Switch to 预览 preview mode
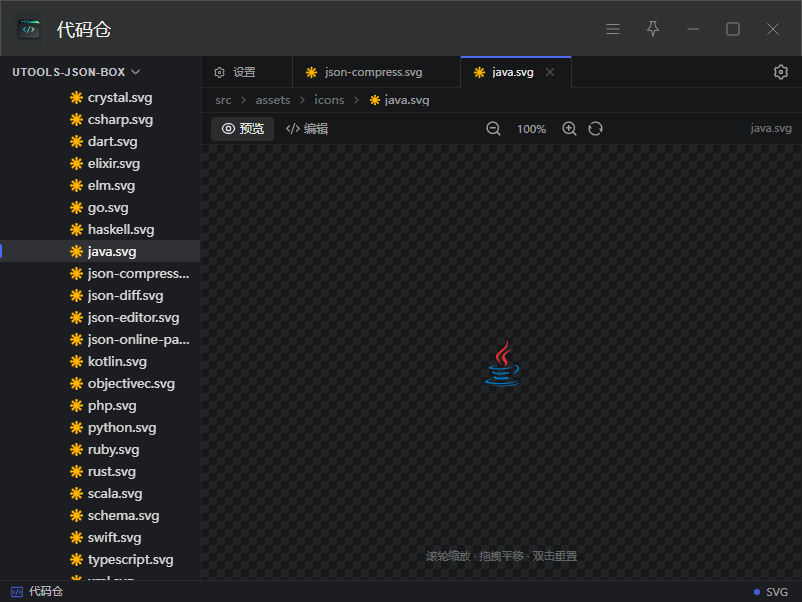 point(242,128)
